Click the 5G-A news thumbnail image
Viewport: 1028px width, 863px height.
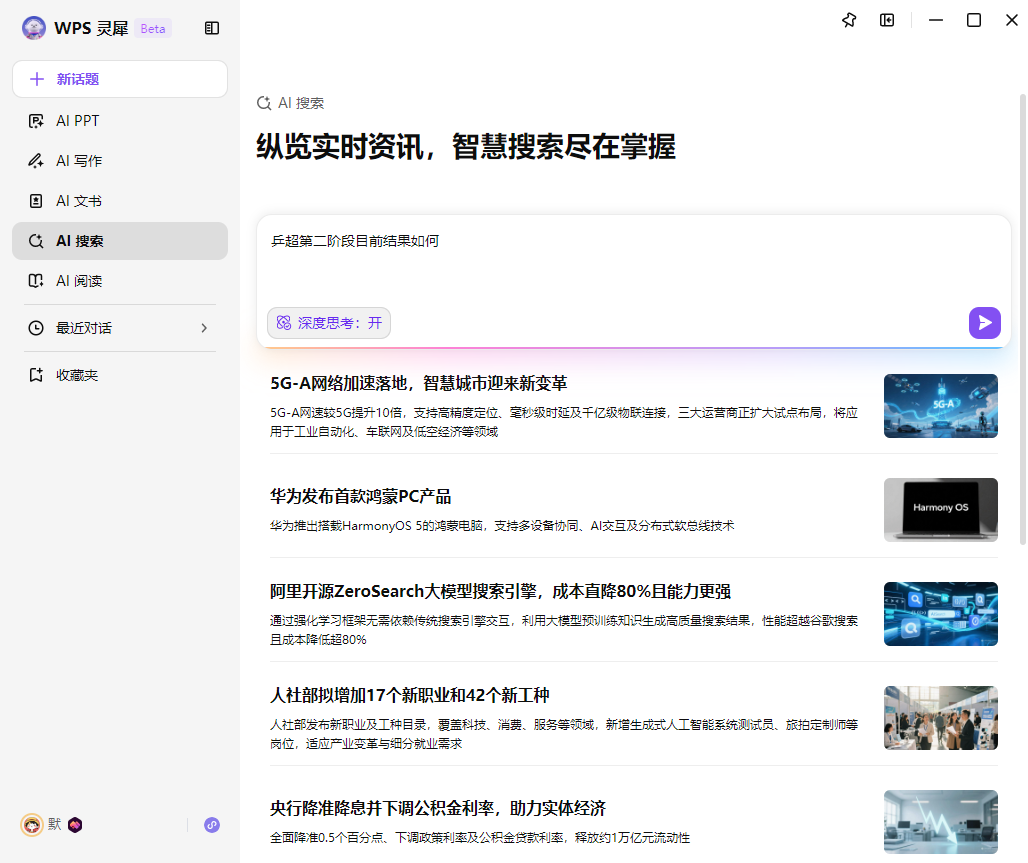click(x=940, y=406)
